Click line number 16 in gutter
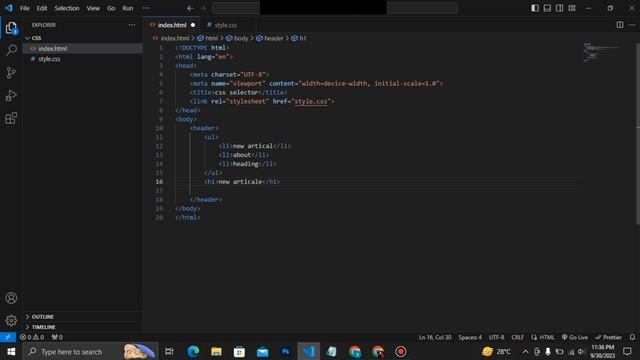Screen dimensions: 640x360 [159, 182]
